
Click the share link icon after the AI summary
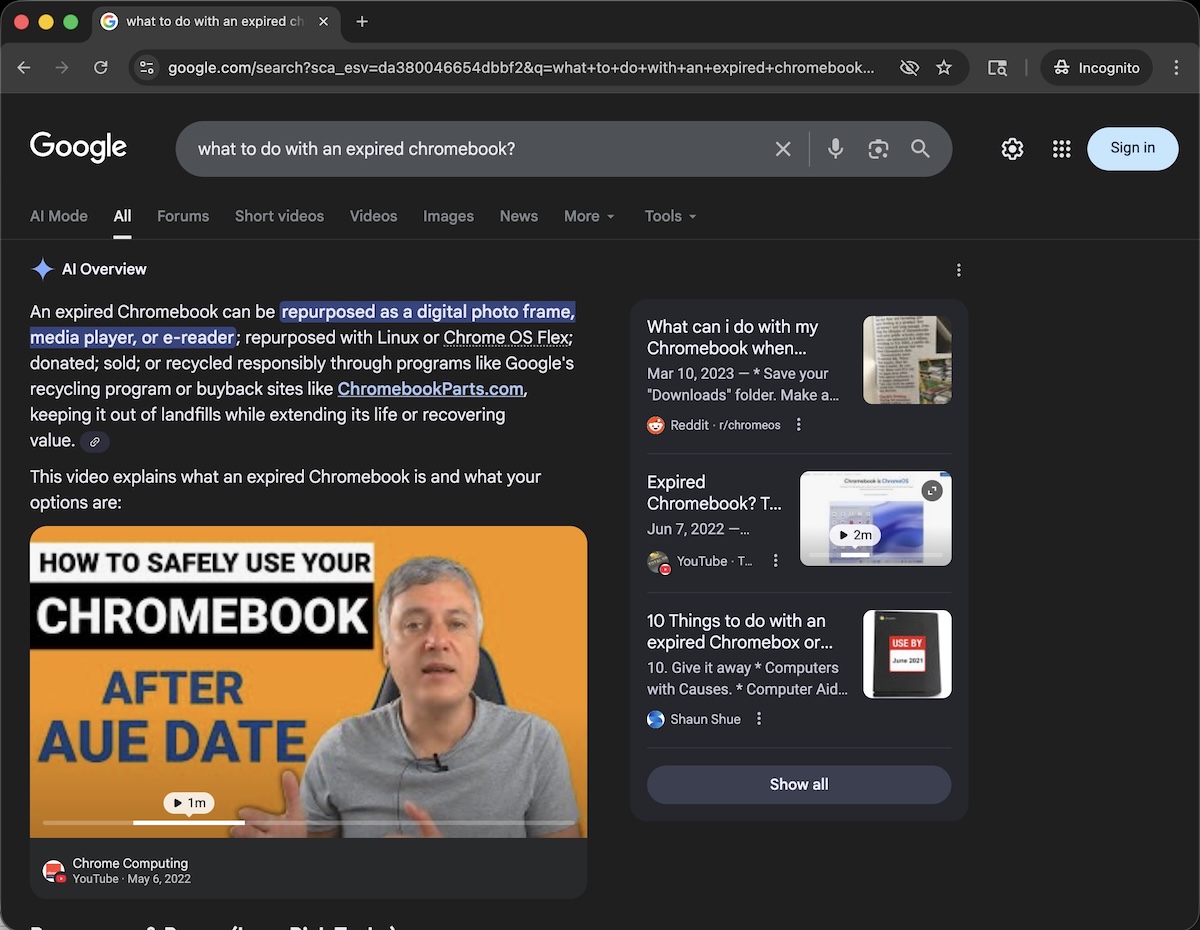point(95,441)
